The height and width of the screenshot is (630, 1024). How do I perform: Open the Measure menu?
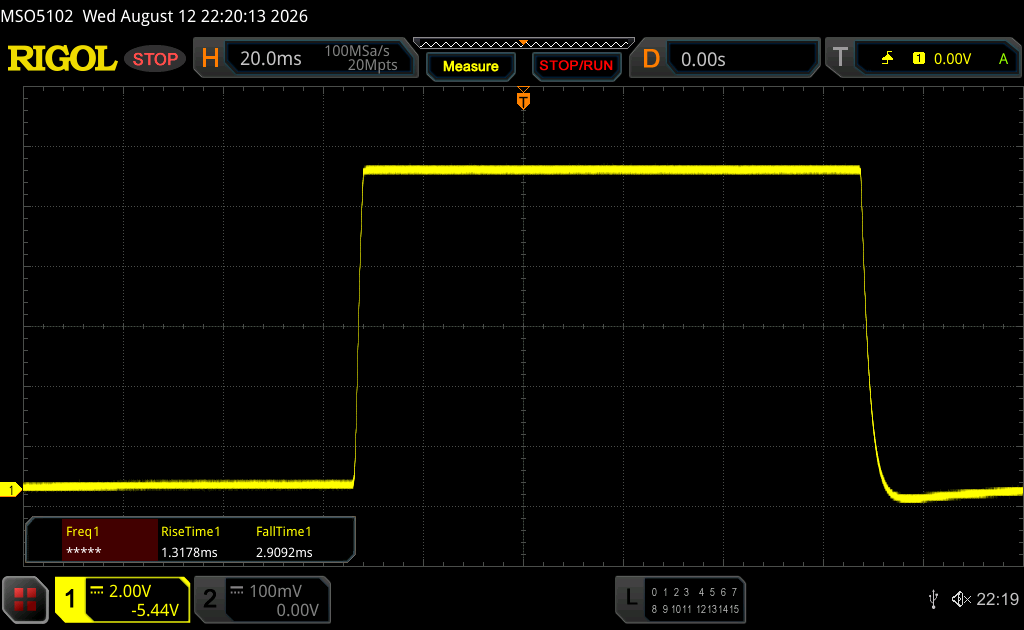point(470,66)
